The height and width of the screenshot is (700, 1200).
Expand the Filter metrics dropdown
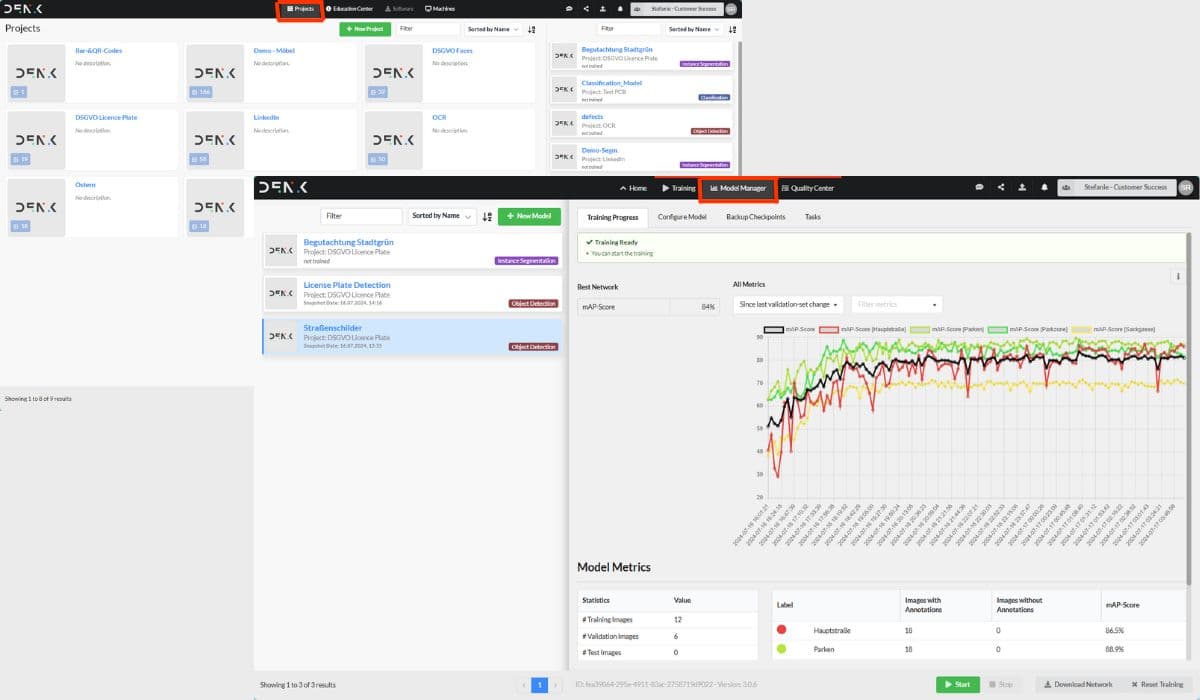pos(896,304)
